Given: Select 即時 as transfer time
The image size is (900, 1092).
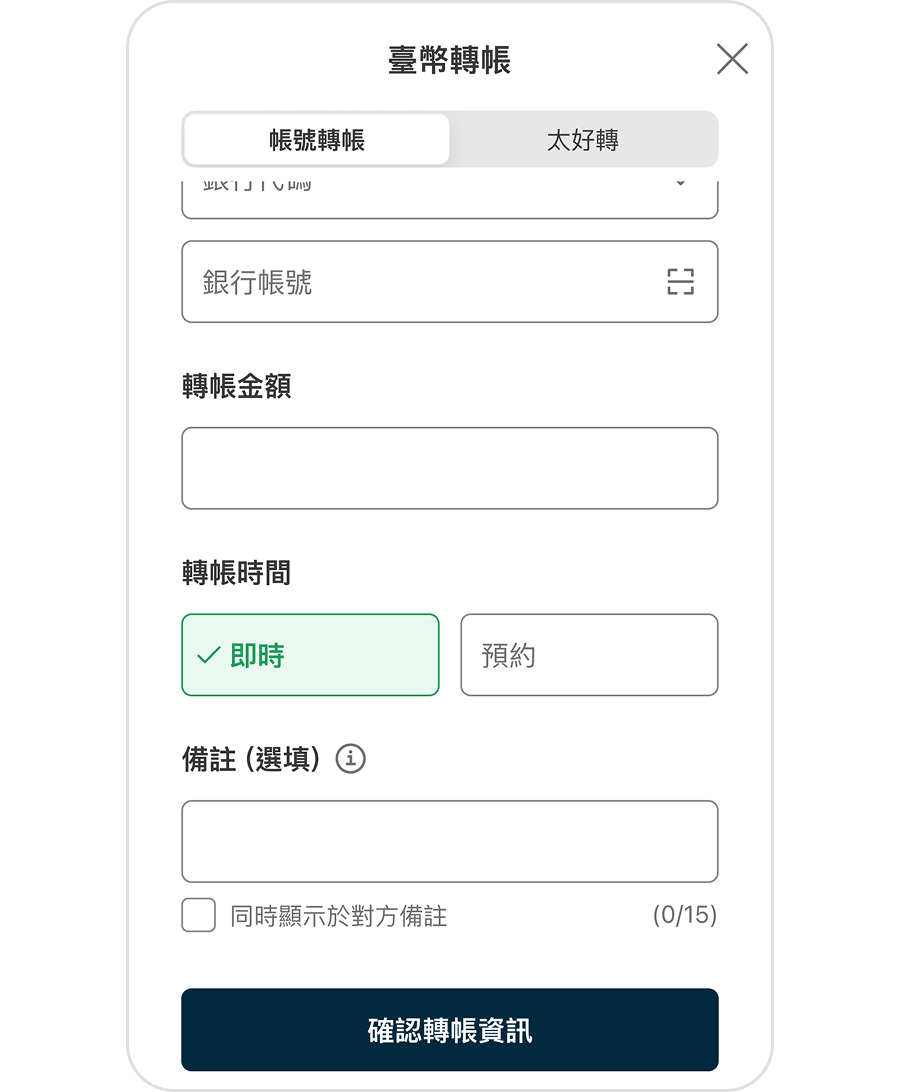Looking at the screenshot, I should (310, 655).
